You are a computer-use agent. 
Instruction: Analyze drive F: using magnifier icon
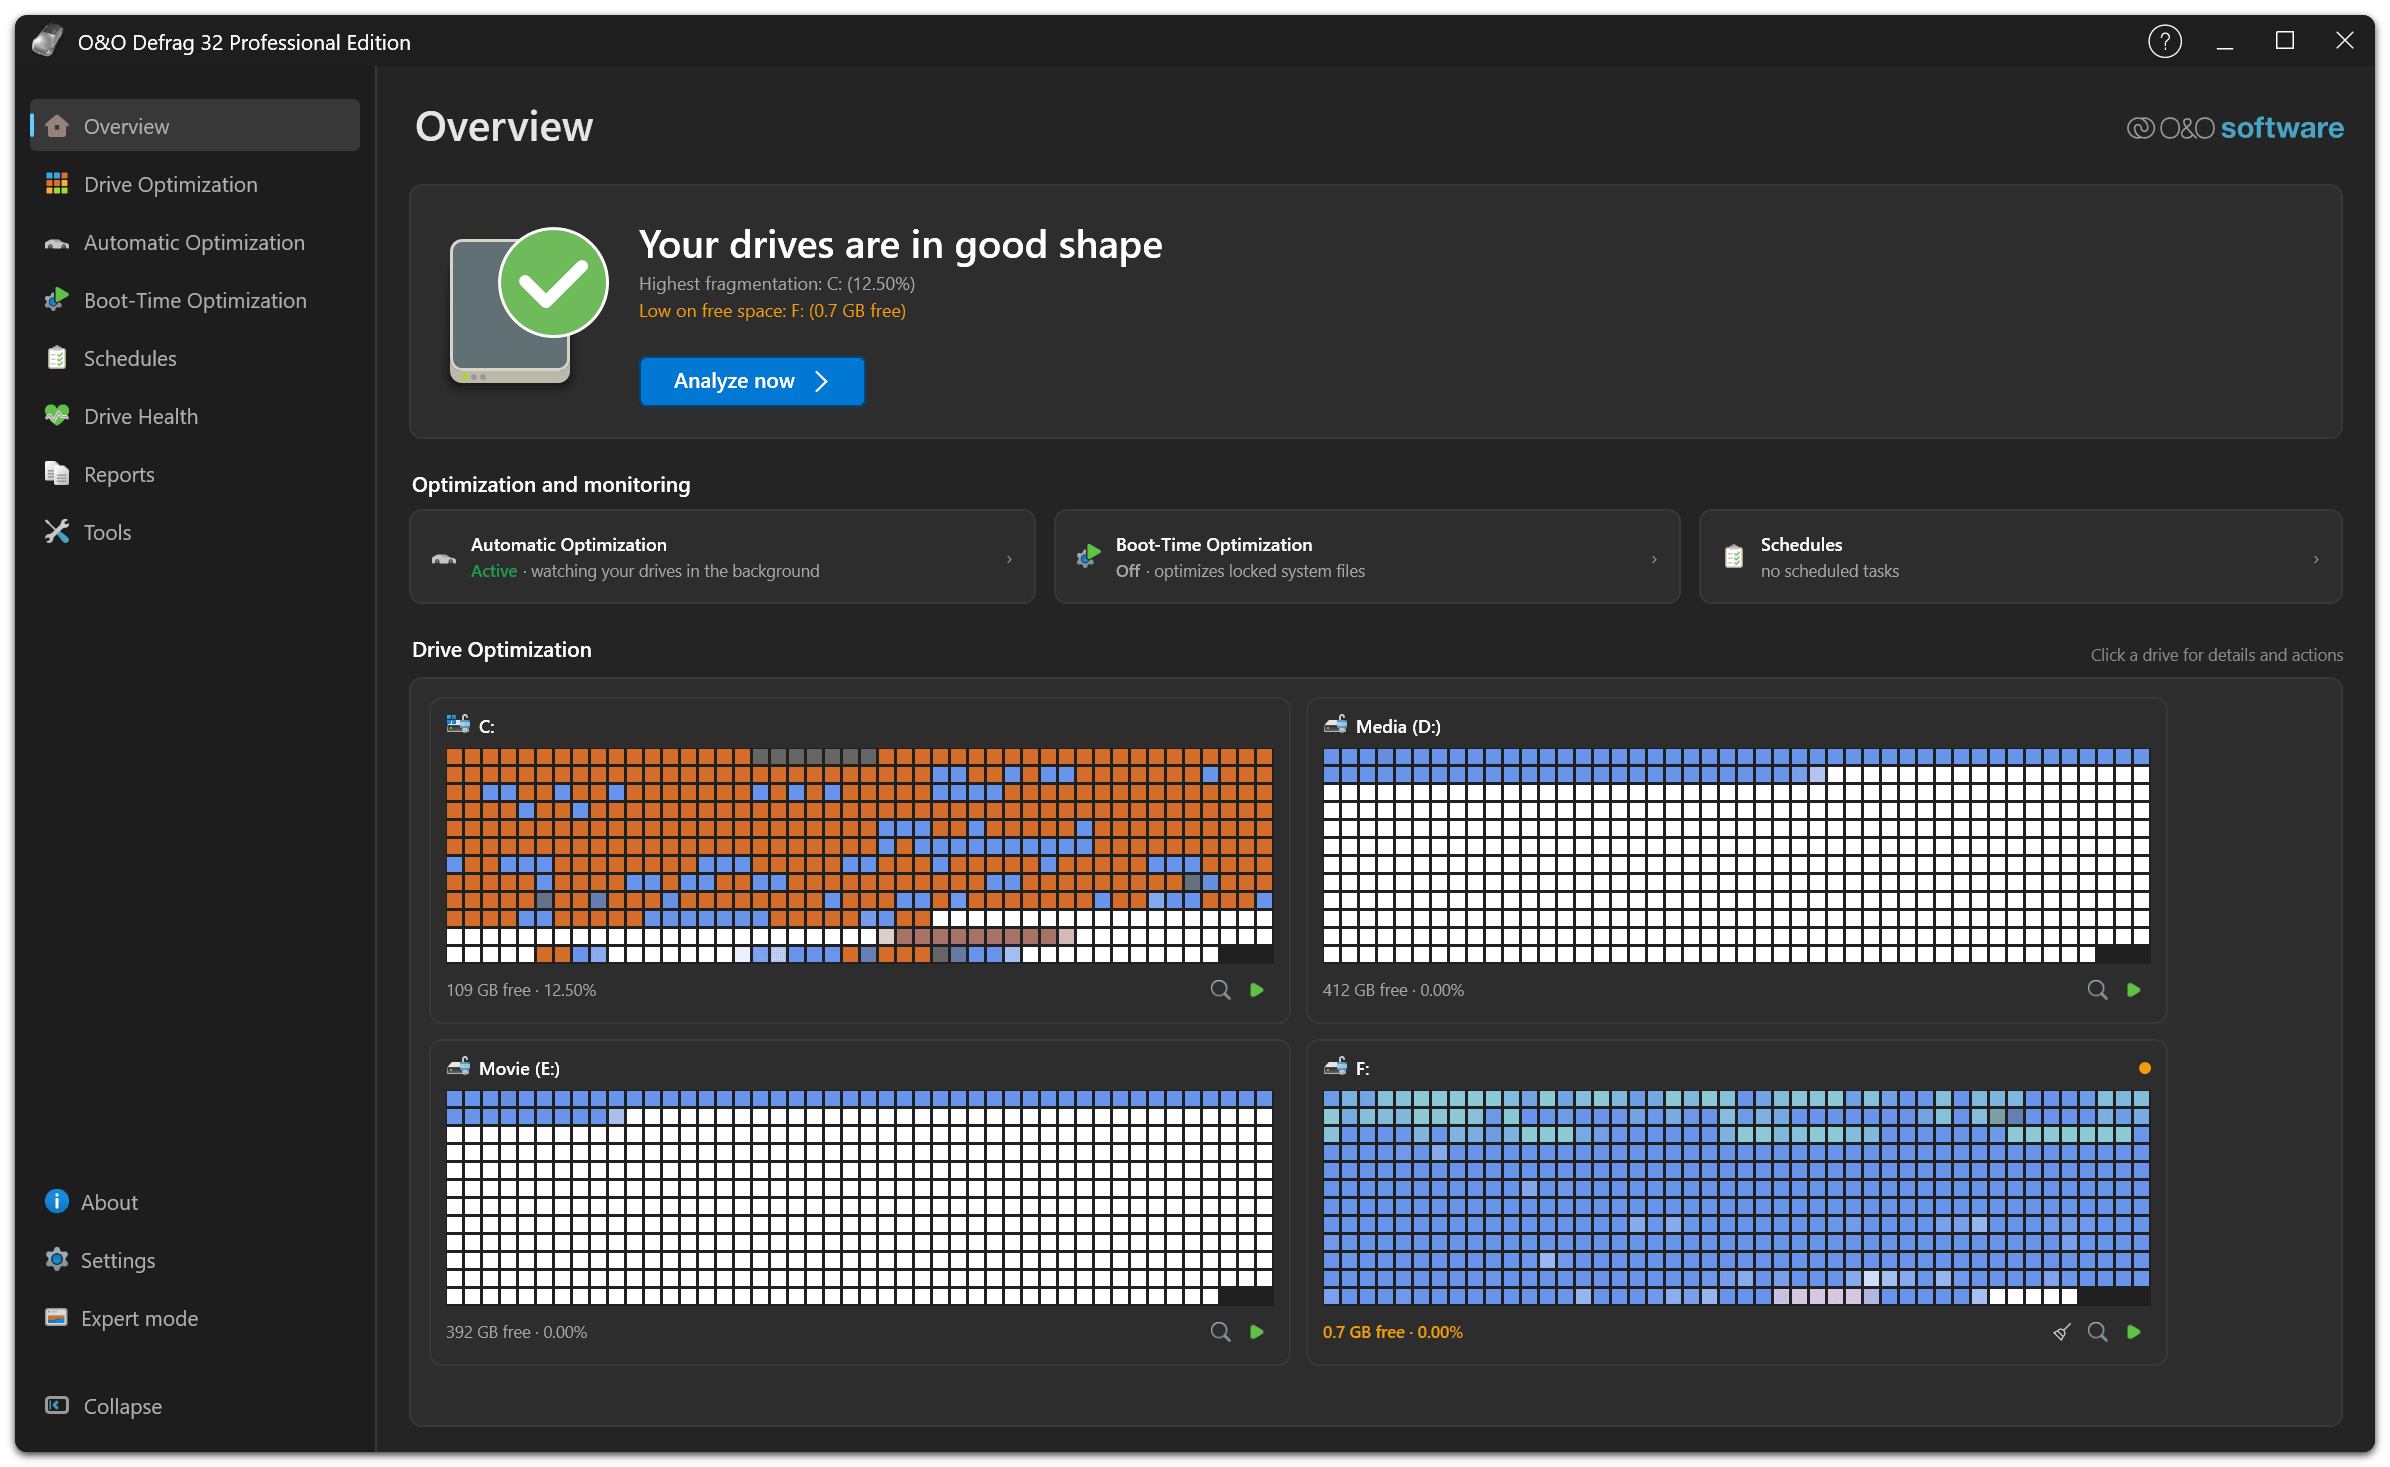(x=2097, y=1332)
